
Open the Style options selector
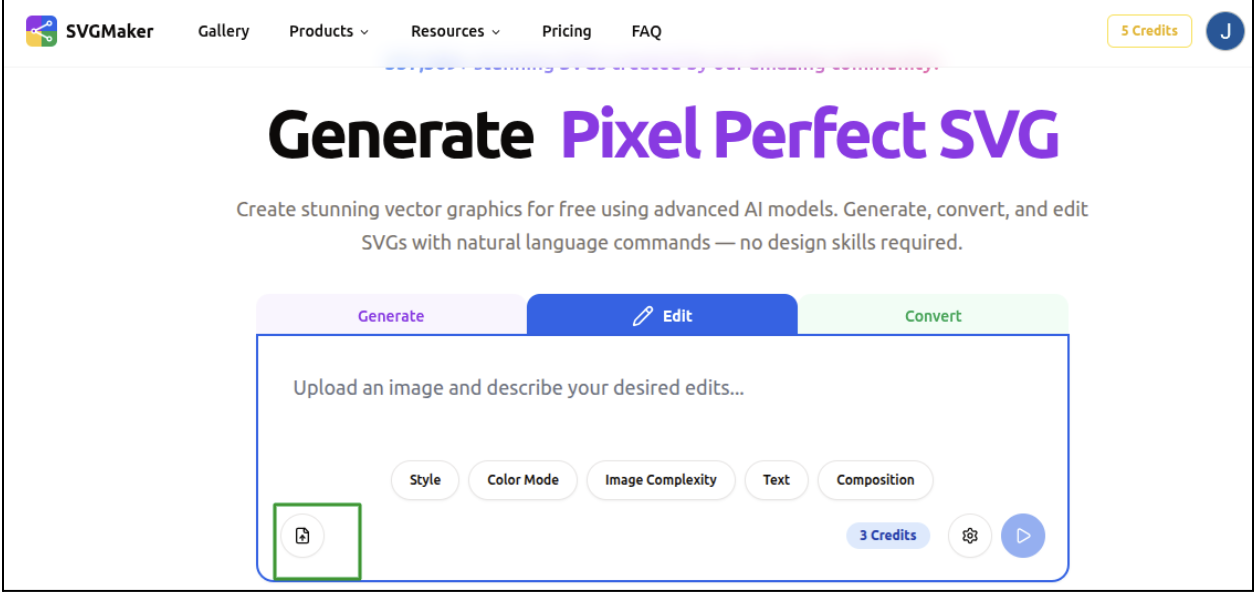pos(424,480)
